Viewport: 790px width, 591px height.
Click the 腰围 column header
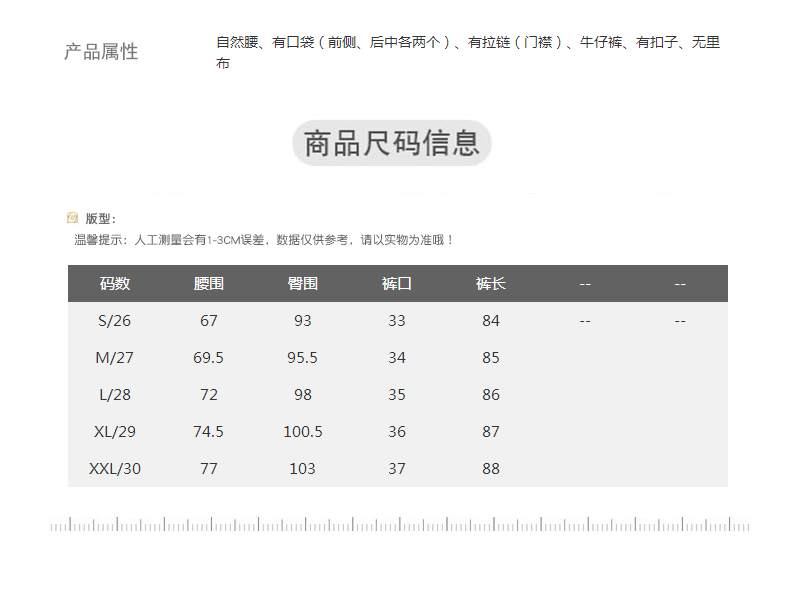pos(209,284)
